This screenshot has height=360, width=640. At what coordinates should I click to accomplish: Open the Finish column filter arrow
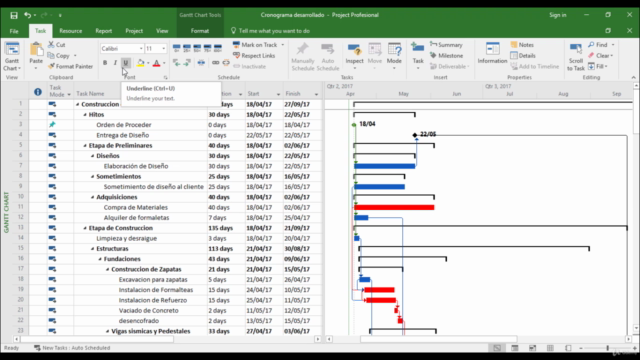click(x=316, y=94)
